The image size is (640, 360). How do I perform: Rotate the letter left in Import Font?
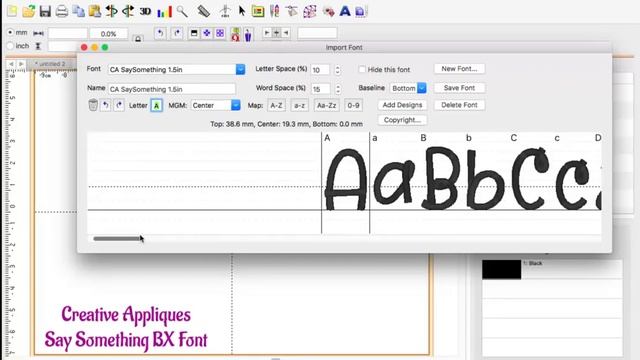coord(106,105)
